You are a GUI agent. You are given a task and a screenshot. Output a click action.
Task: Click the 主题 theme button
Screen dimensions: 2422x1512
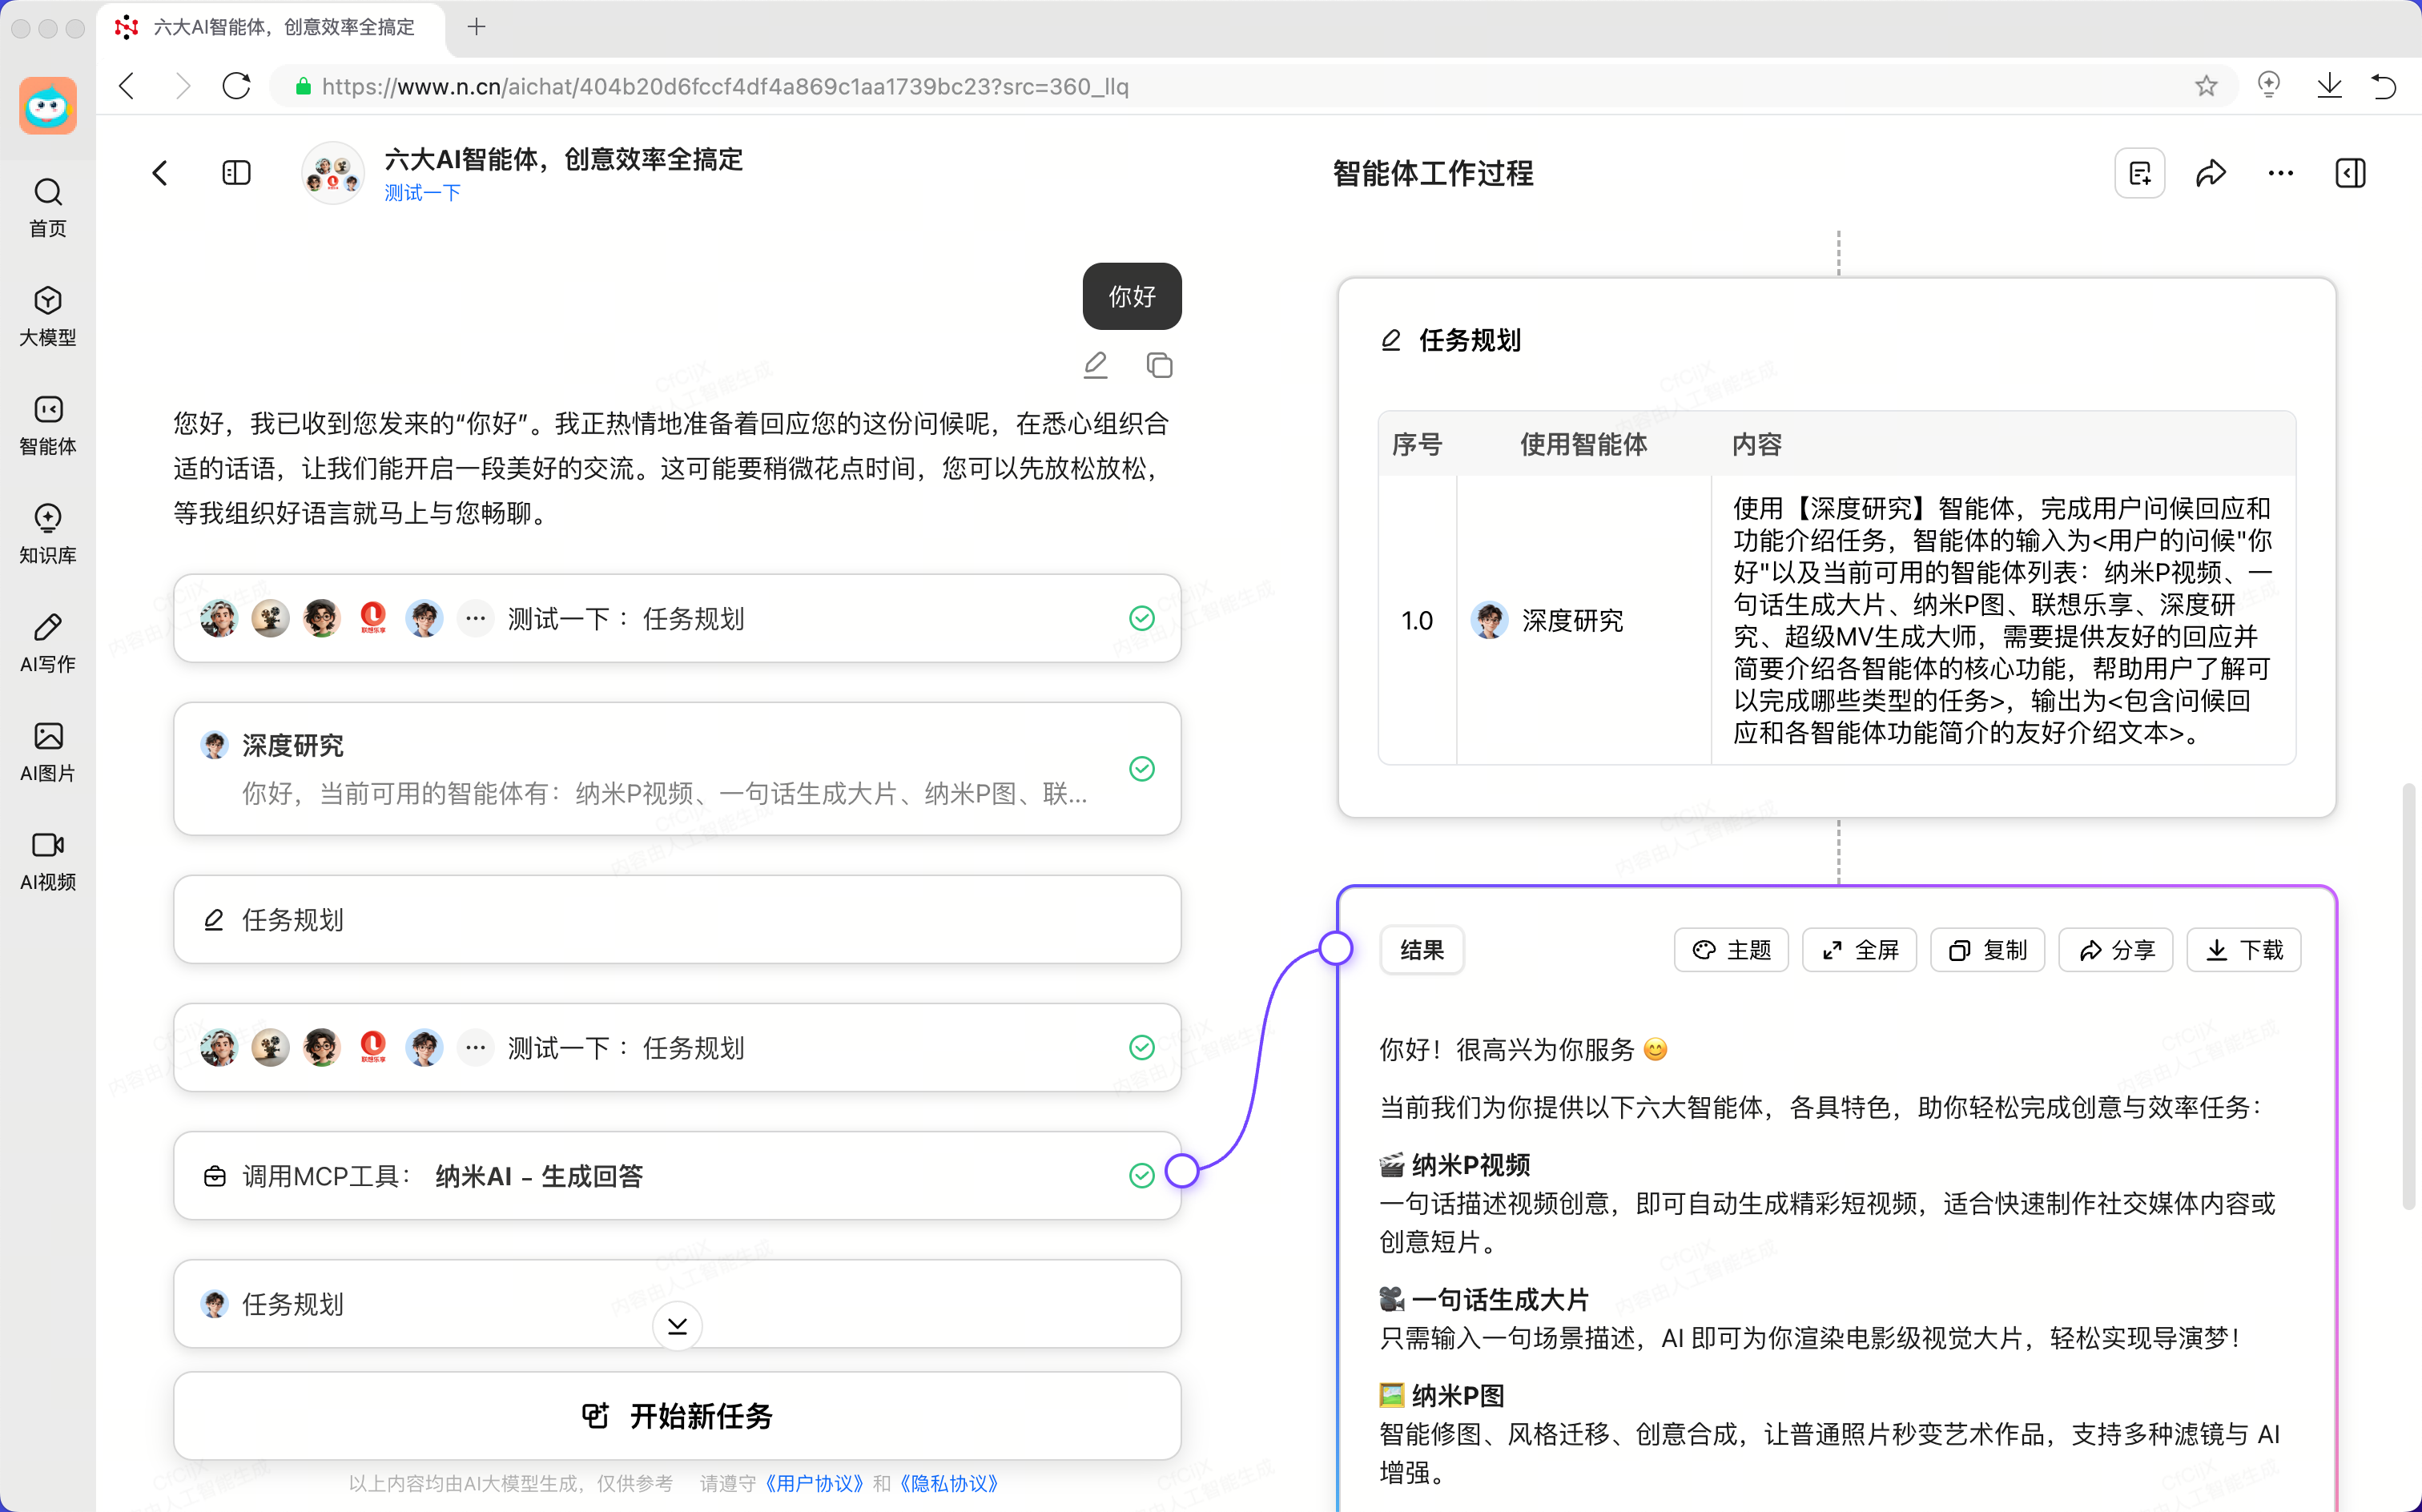coord(1731,949)
